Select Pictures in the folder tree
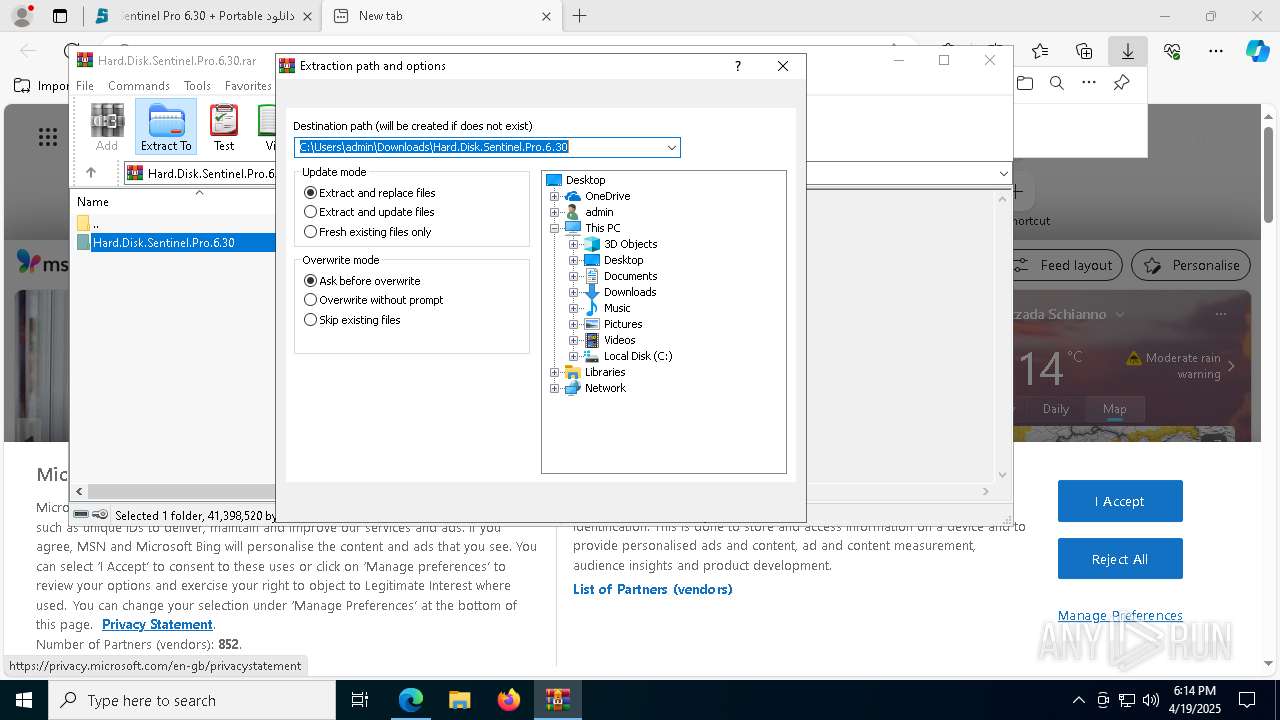 [x=622, y=324]
